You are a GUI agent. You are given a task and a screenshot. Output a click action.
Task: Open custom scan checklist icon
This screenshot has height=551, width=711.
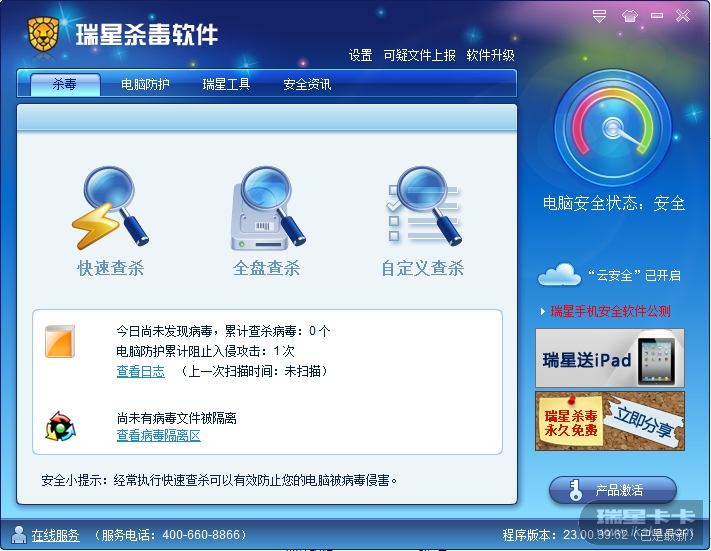pos(424,206)
